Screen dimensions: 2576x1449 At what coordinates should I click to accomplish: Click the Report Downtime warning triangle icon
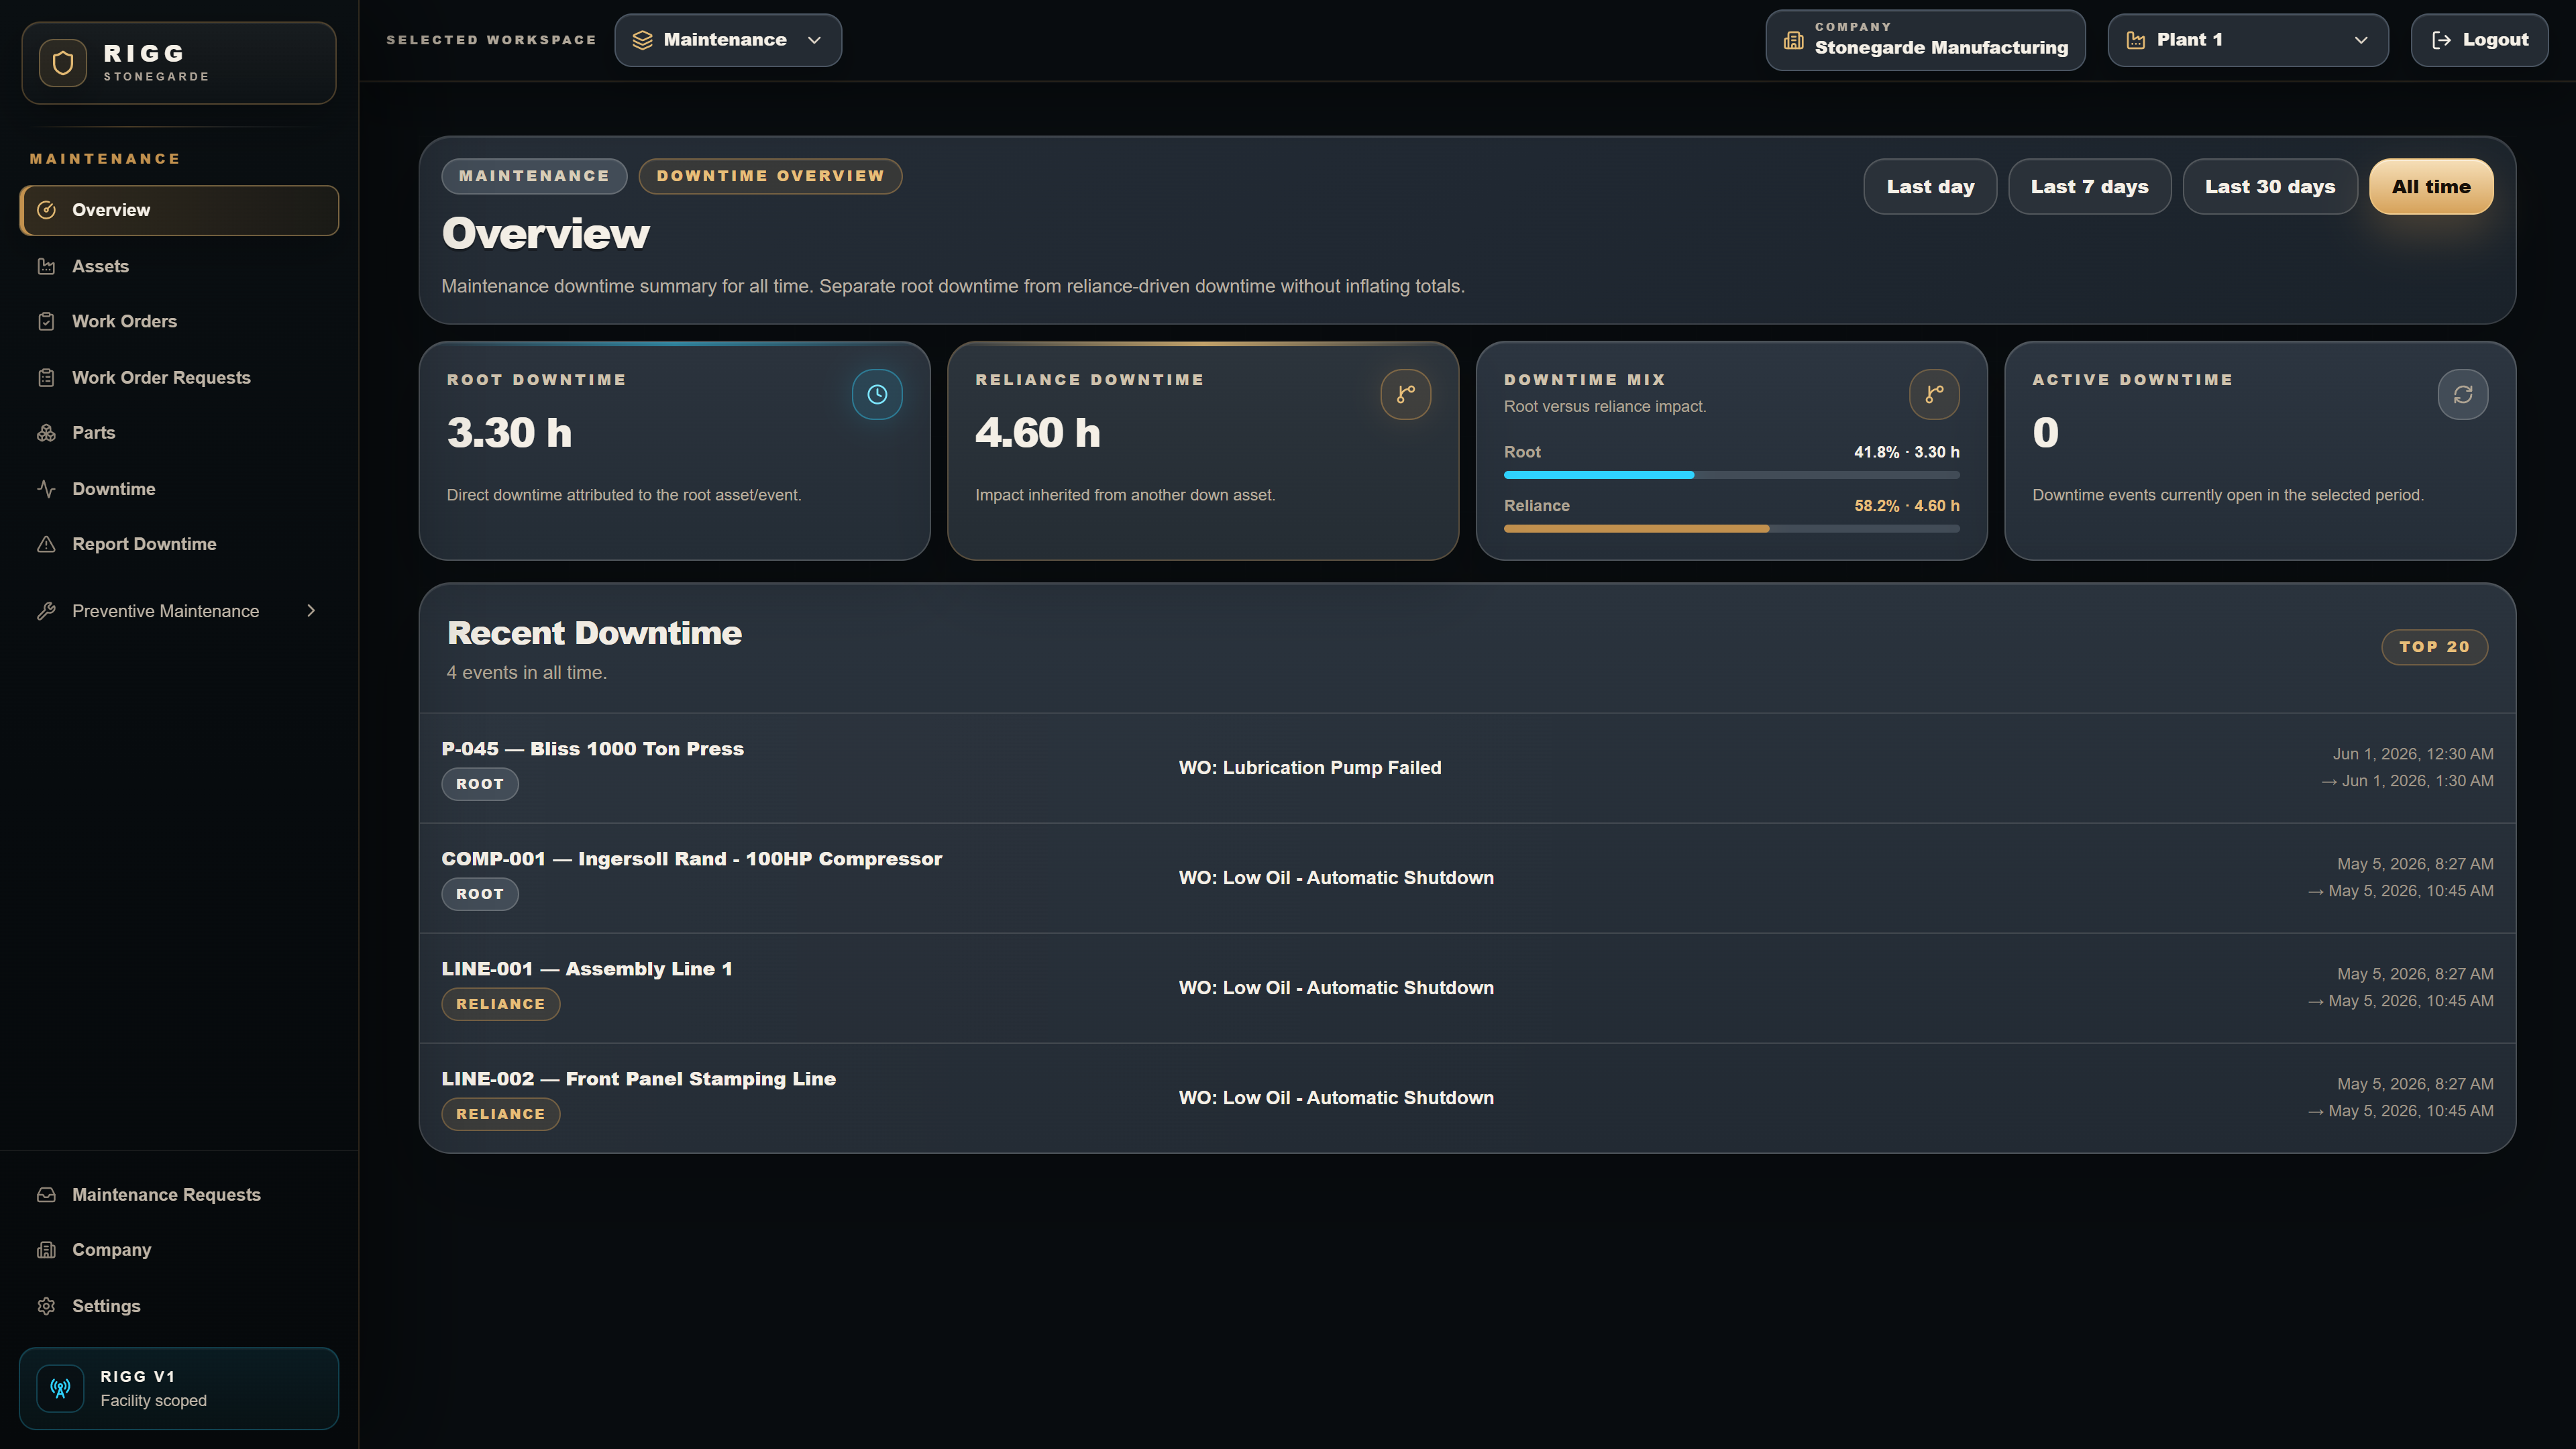click(x=46, y=544)
